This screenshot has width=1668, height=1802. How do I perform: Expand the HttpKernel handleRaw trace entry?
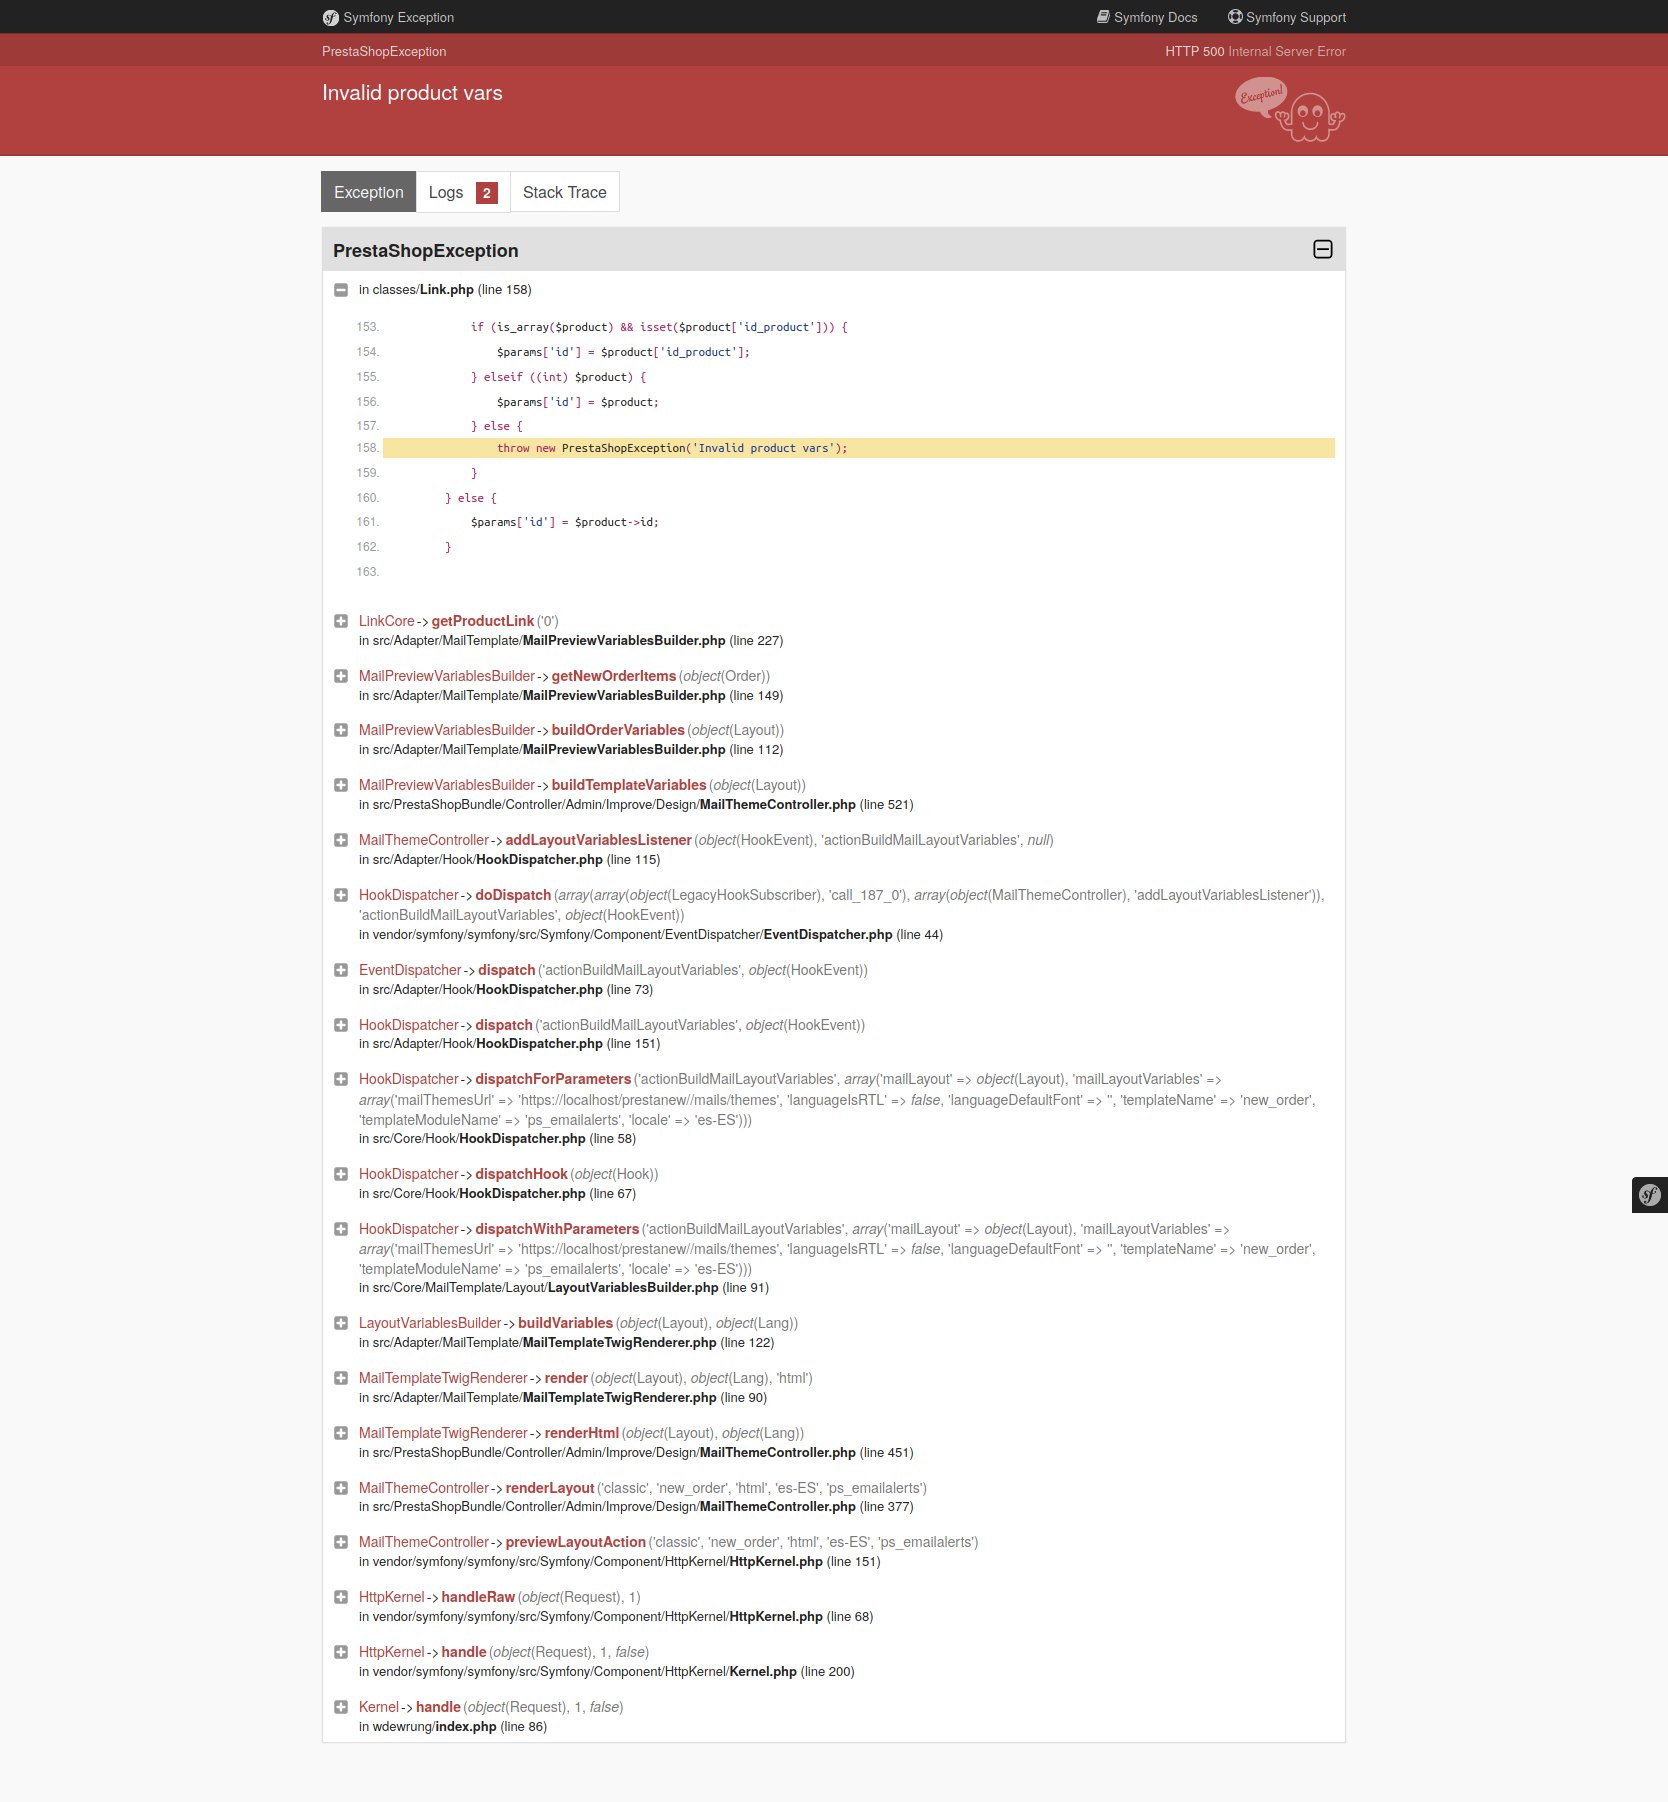(341, 1597)
